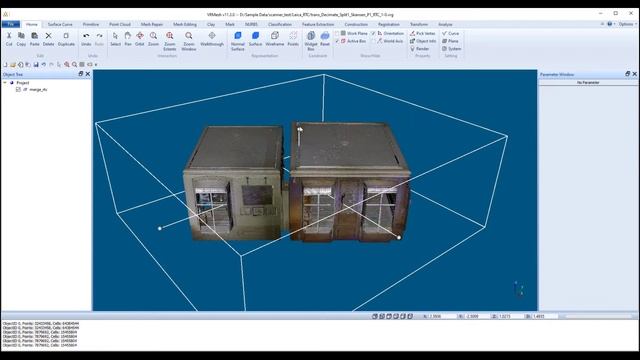Click the Copy tool in ribbon
This screenshot has height=360, width=640.
coord(21,39)
